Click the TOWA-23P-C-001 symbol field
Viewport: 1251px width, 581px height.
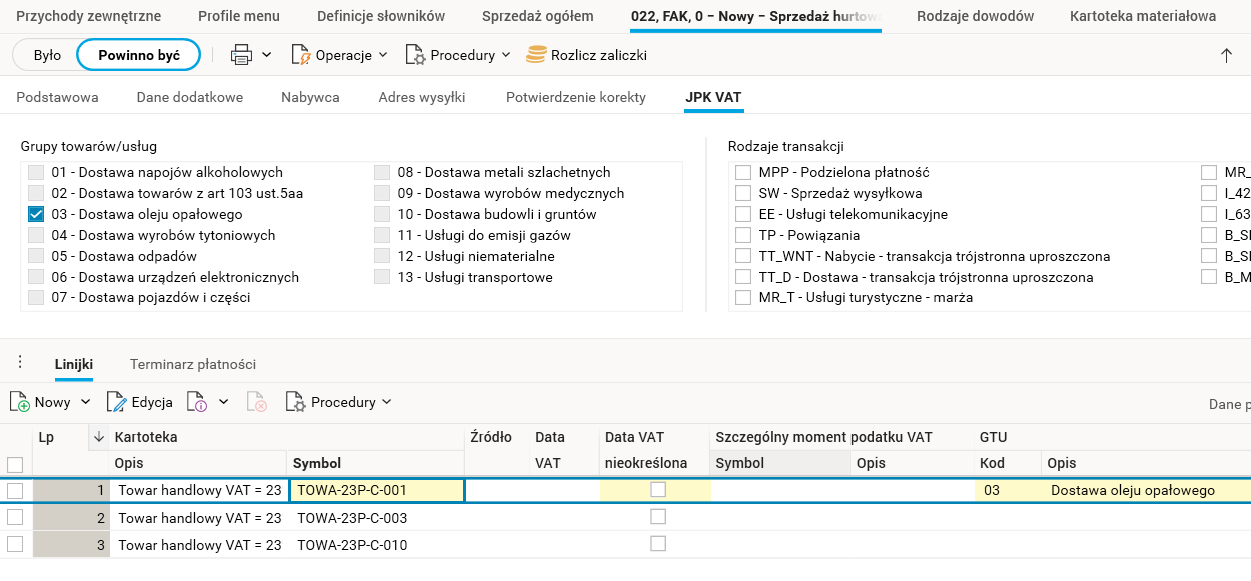coord(376,490)
